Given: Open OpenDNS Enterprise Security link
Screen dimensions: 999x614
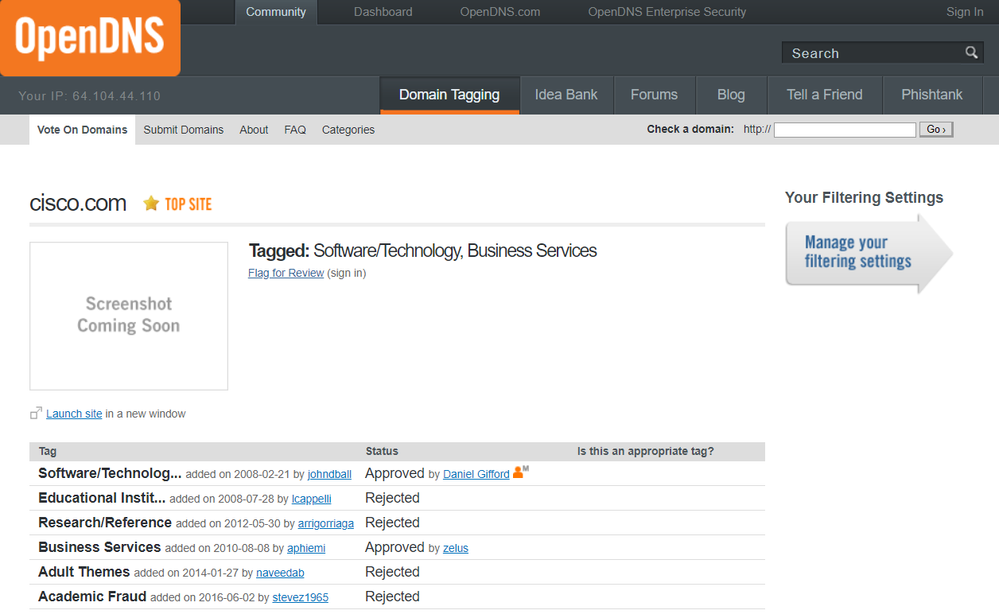Looking at the screenshot, I should (x=666, y=12).
